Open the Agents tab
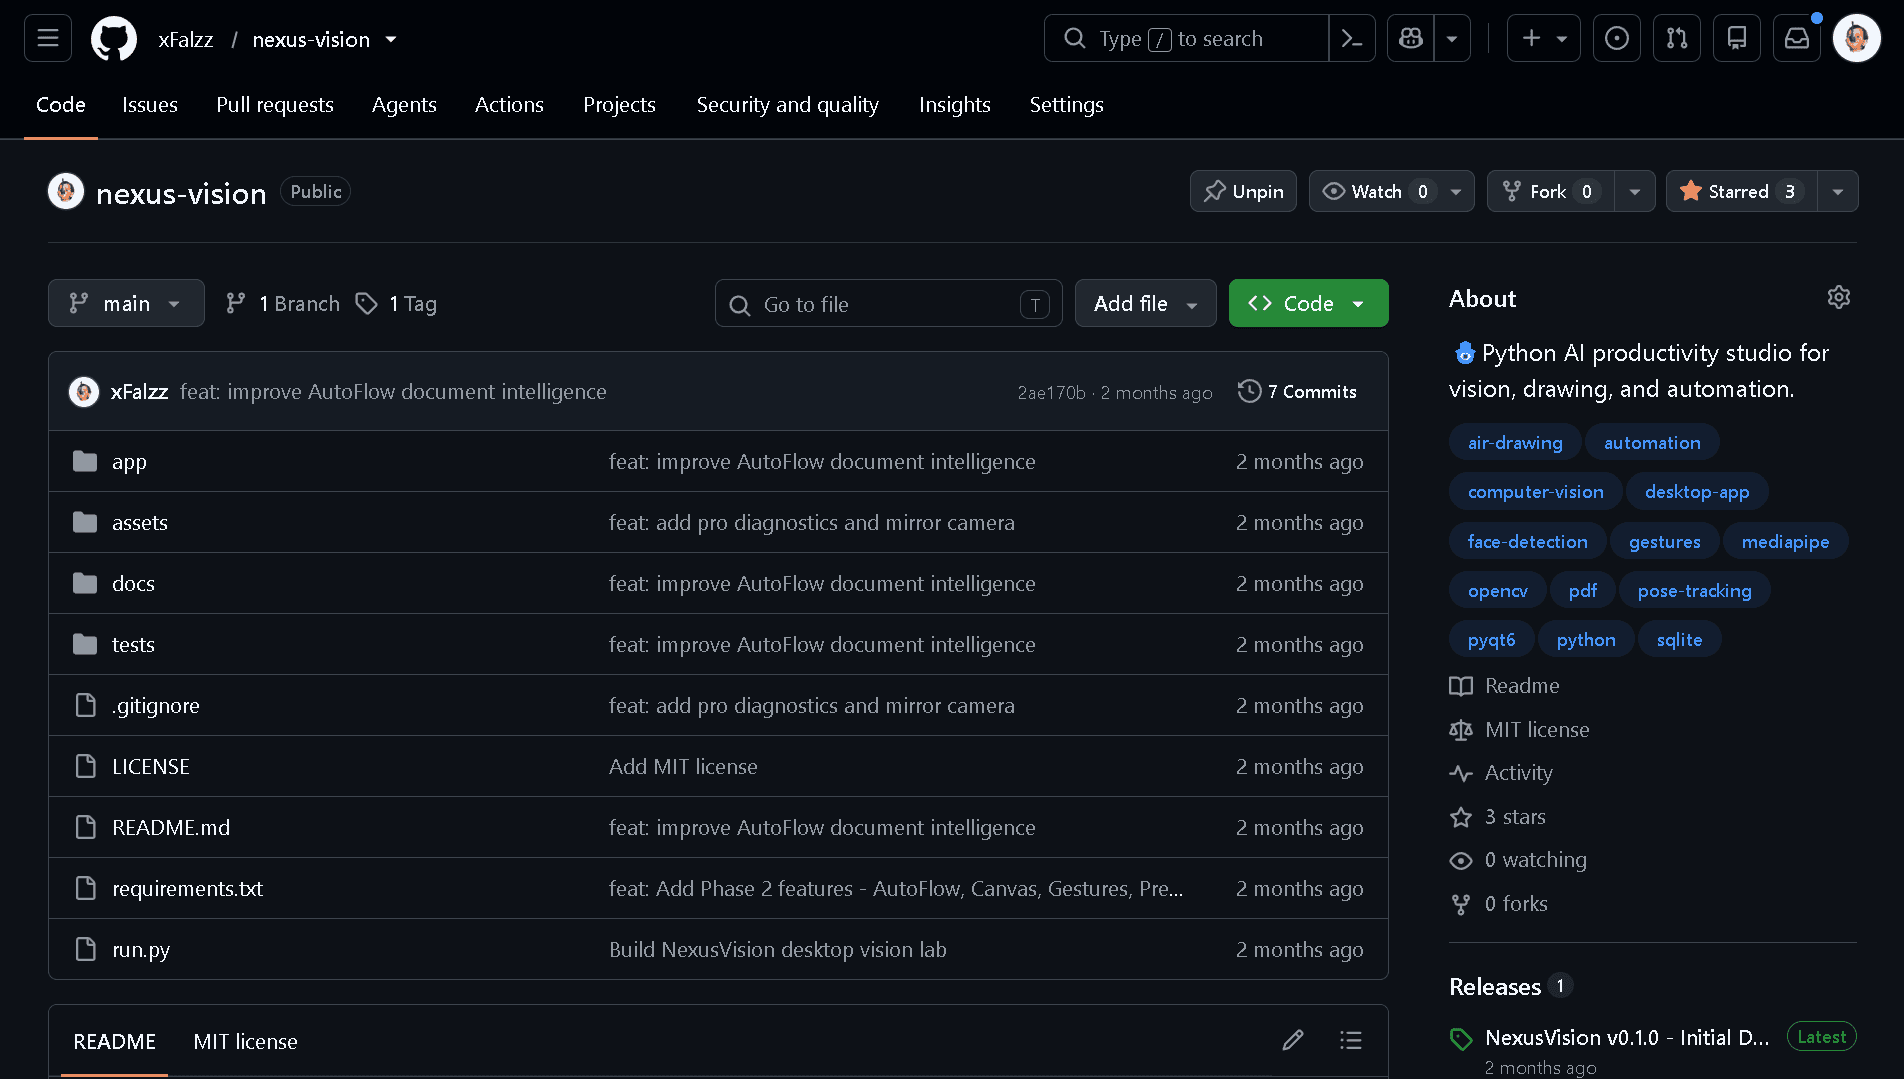Image resolution: width=1904 pixels, height=1079 pixels. pyautogui.click(x=404, y=105)
